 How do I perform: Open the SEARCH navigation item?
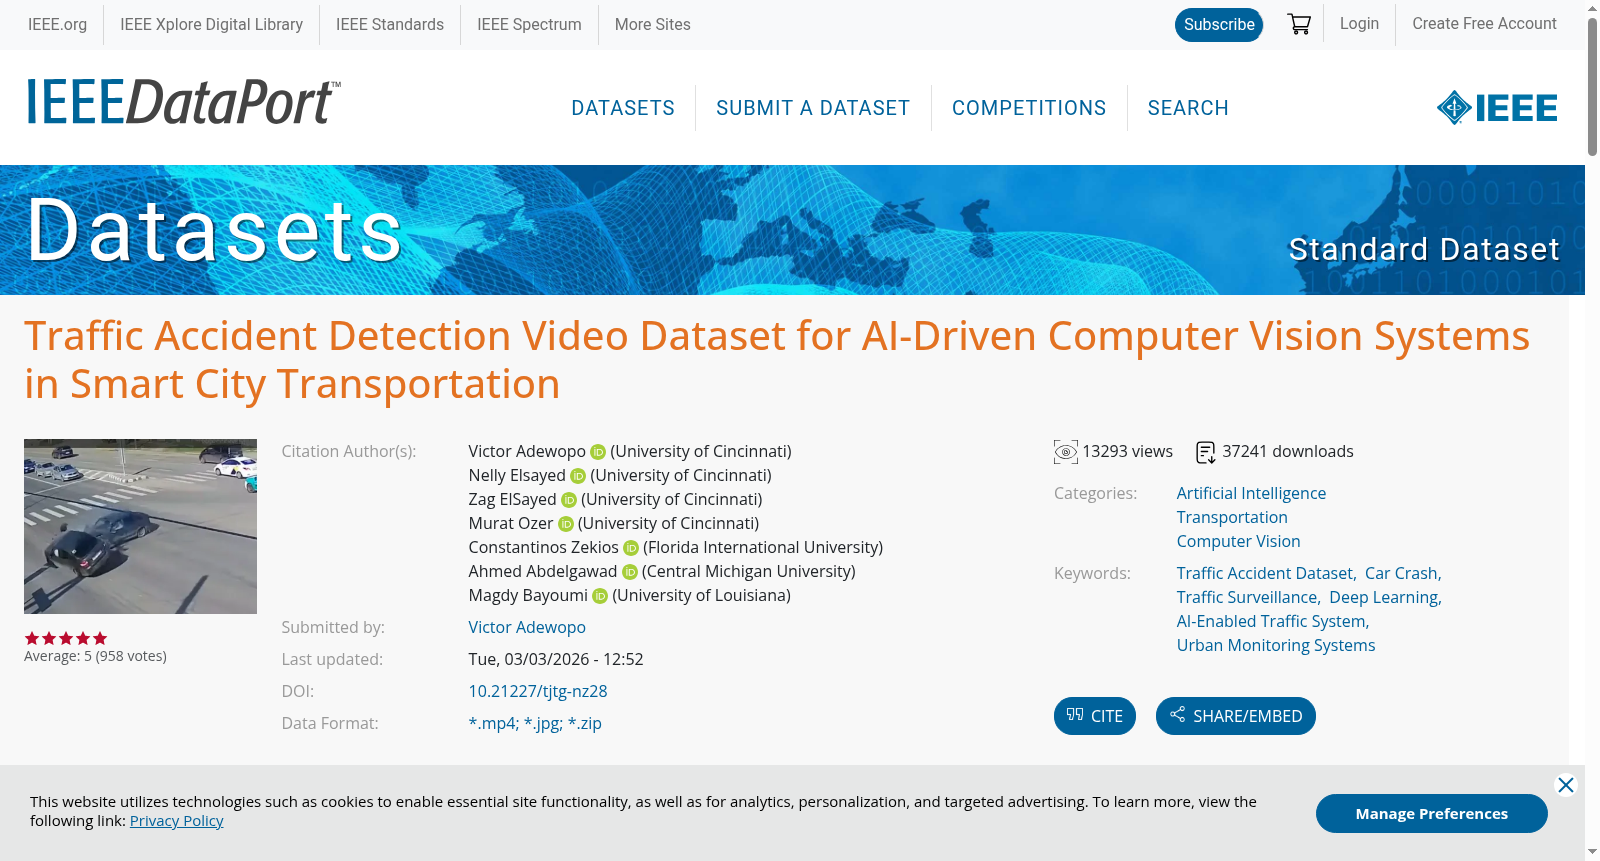point(1188,108)
